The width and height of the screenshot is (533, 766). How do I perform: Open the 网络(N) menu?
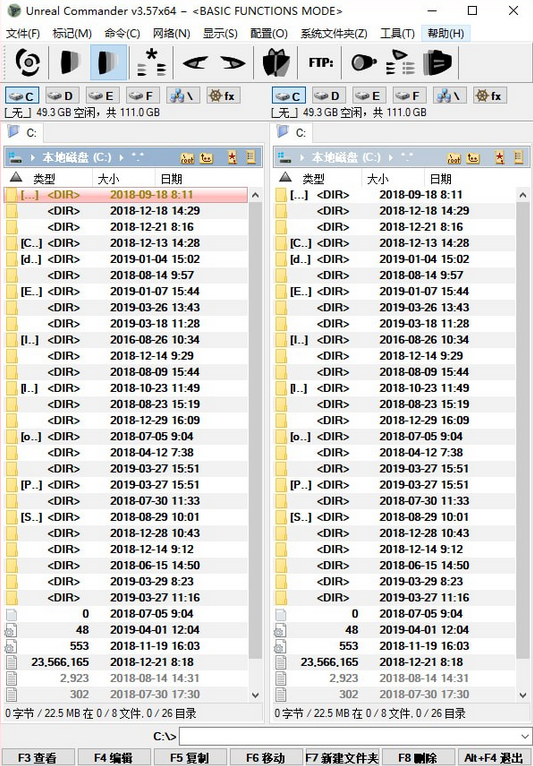(x=171, y=34)
